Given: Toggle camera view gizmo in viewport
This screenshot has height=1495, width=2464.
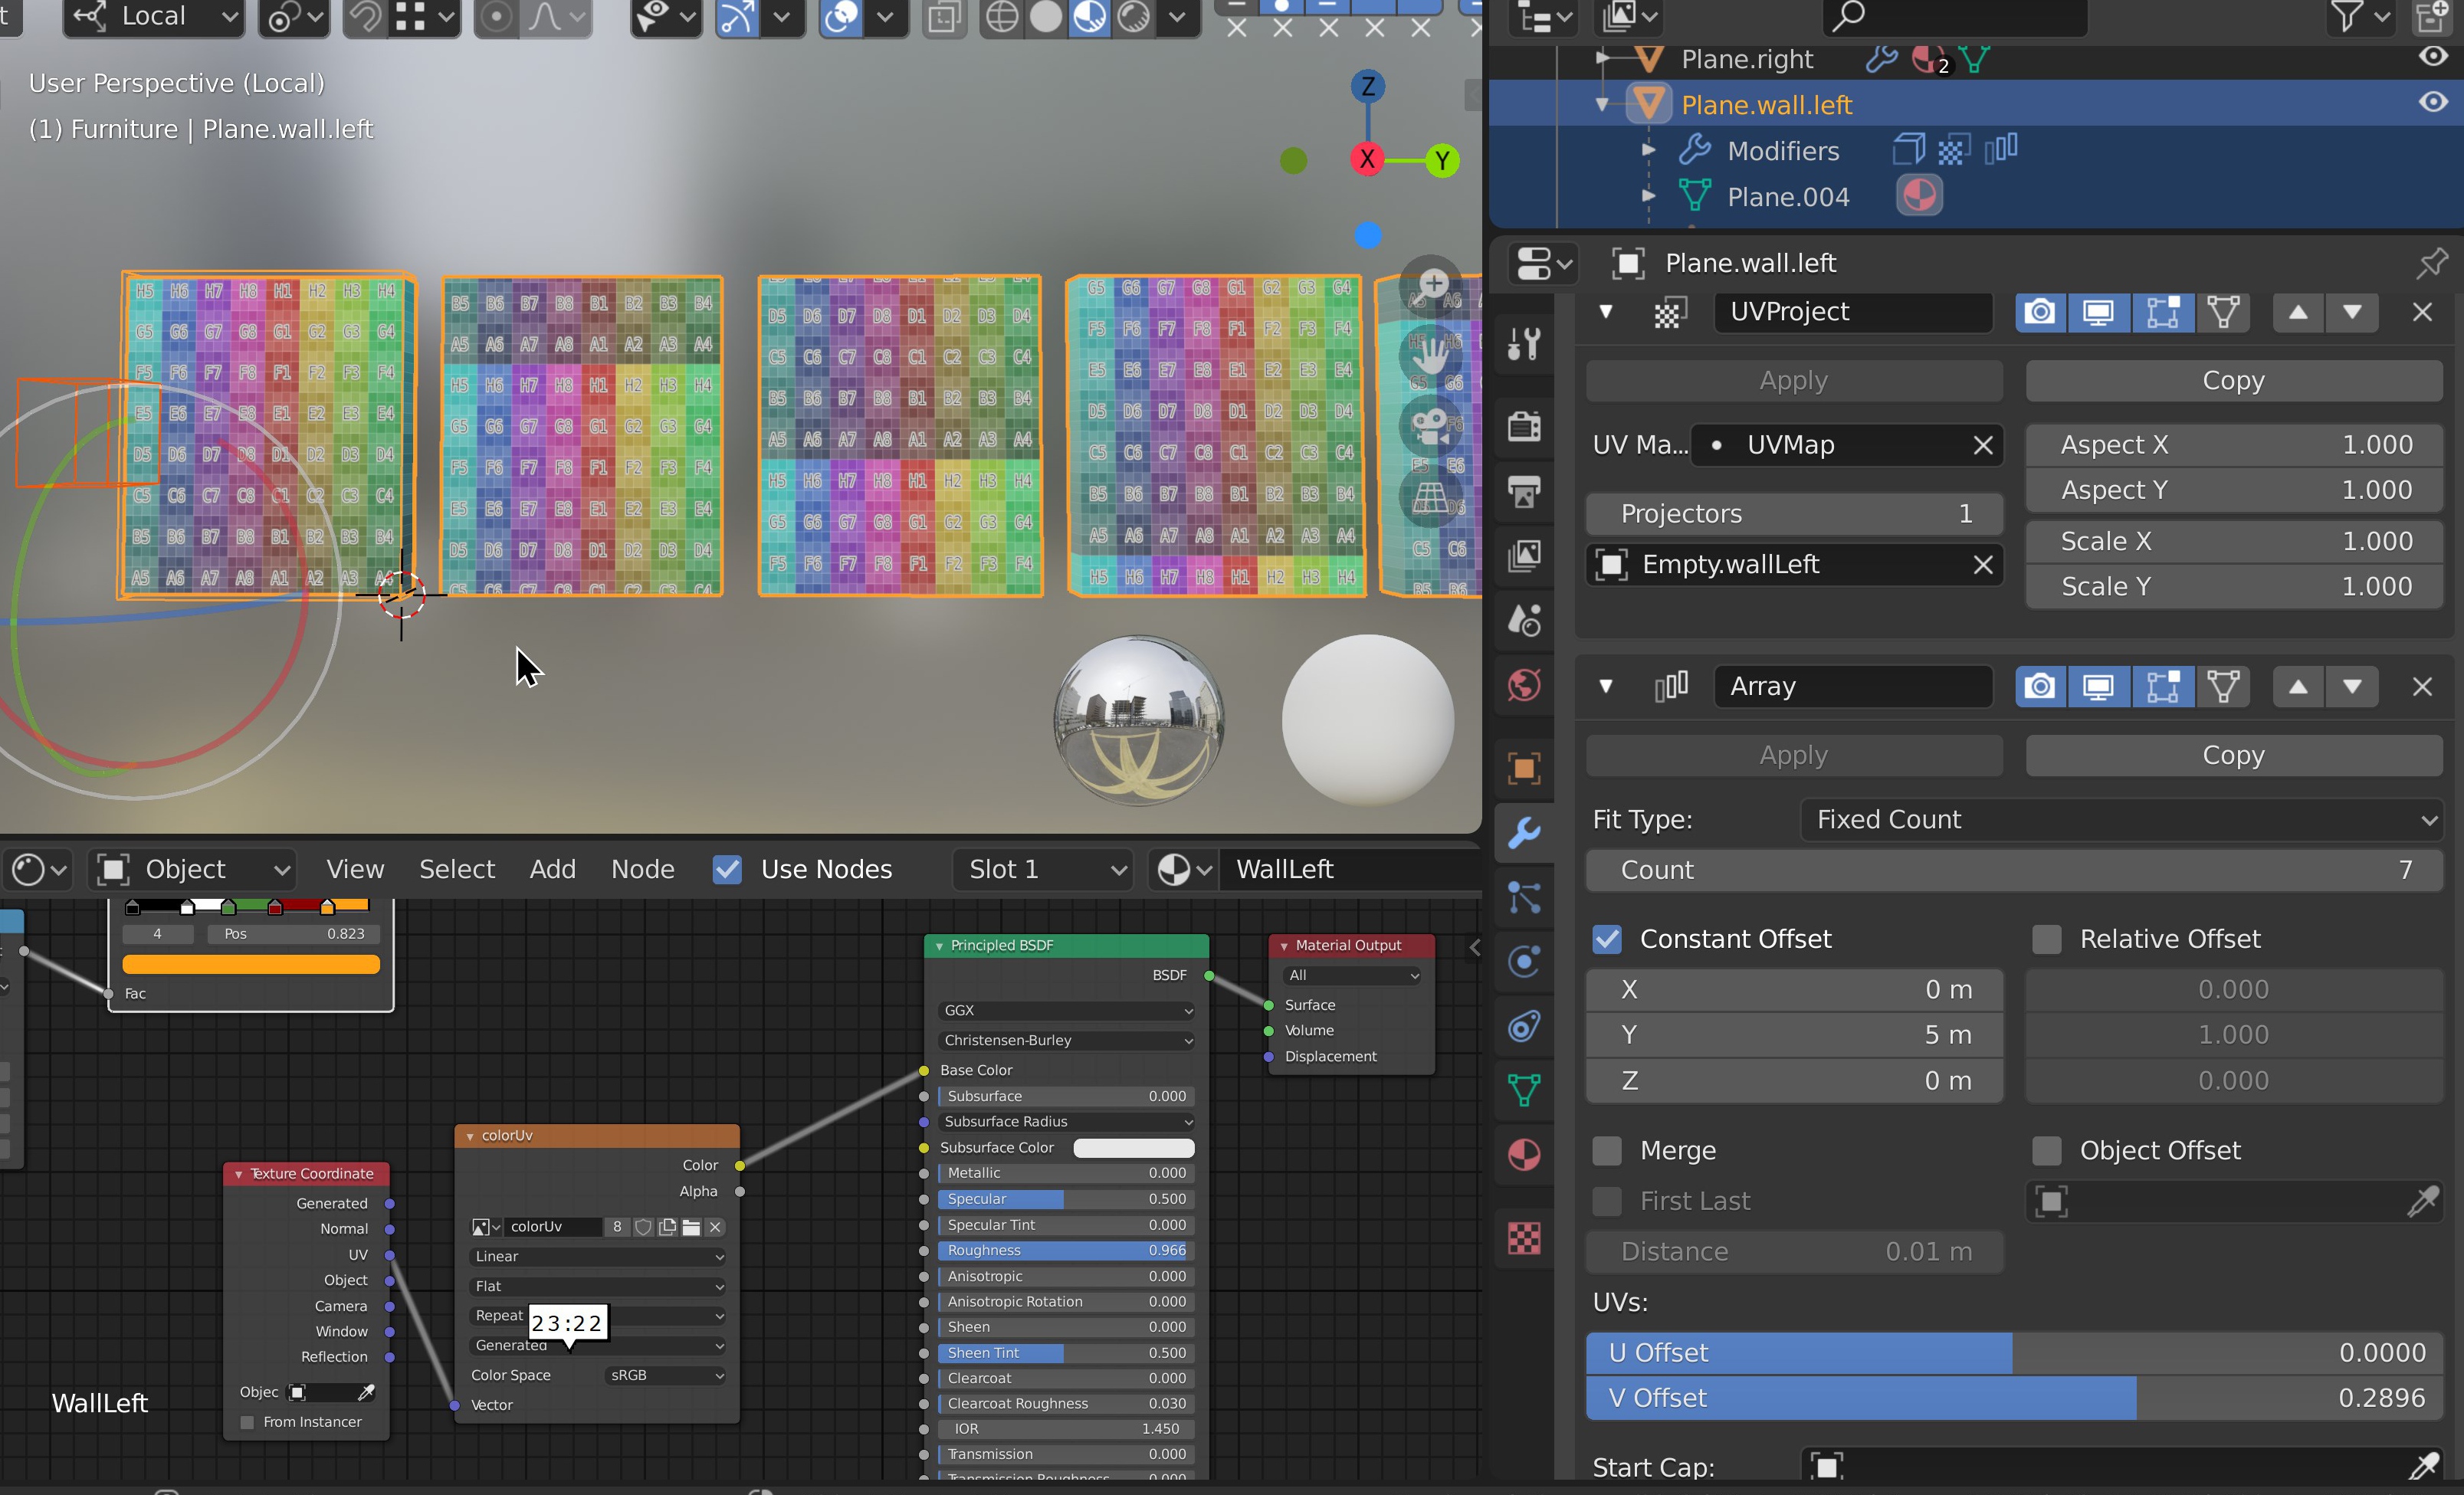Looking at the screenshot, I should (x=1432, y=425).
